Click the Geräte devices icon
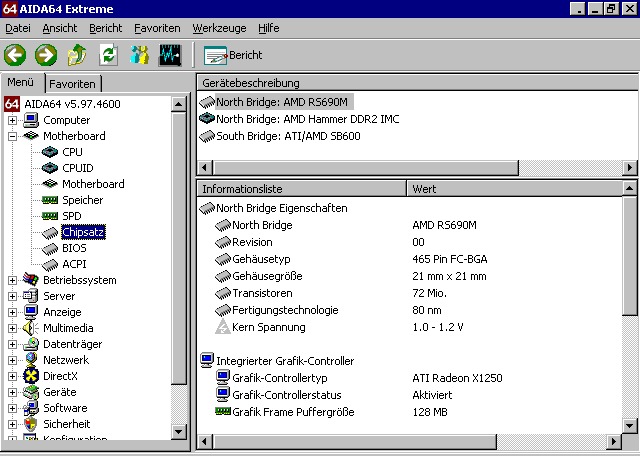The image size is (640, 456). click(31, 392)
